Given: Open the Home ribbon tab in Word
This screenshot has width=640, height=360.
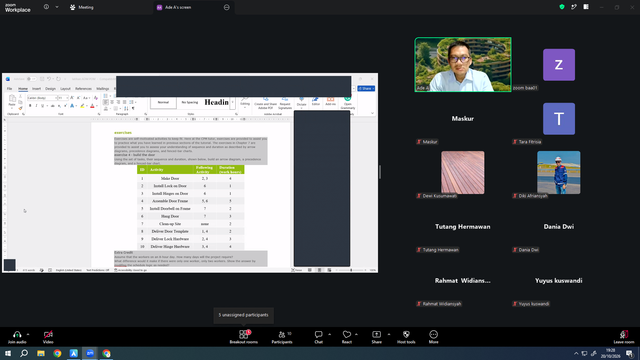Looking at the screenshot, I should tap(23, 89).
